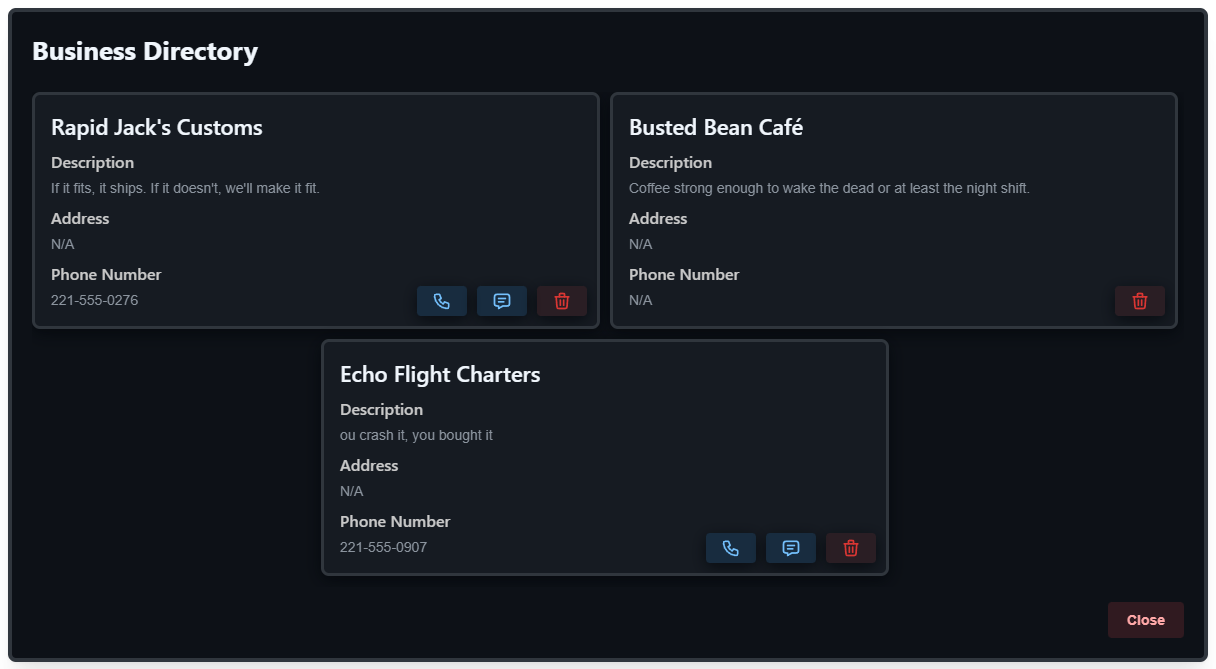Select the phone receiver icon on the bottom card
The image size is (1216, 669).
point(730,548)
